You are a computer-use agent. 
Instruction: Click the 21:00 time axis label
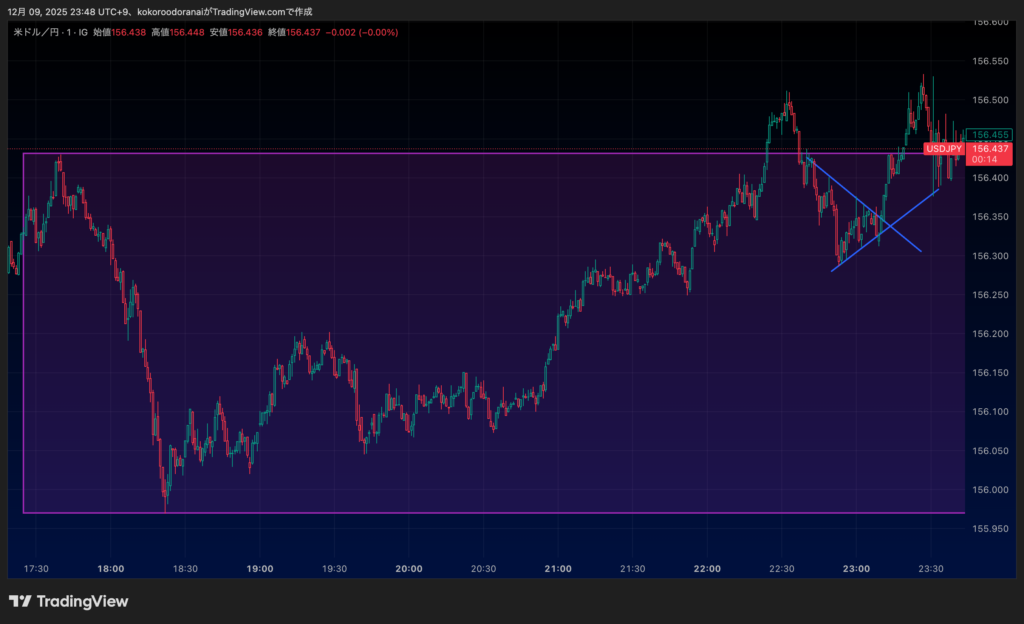pyautogui.click(x=557, y=569)
